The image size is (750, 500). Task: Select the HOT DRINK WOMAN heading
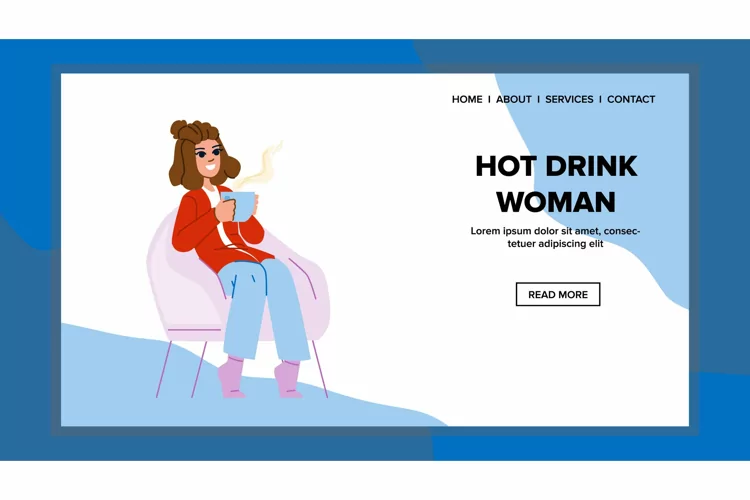pos(556,184)
